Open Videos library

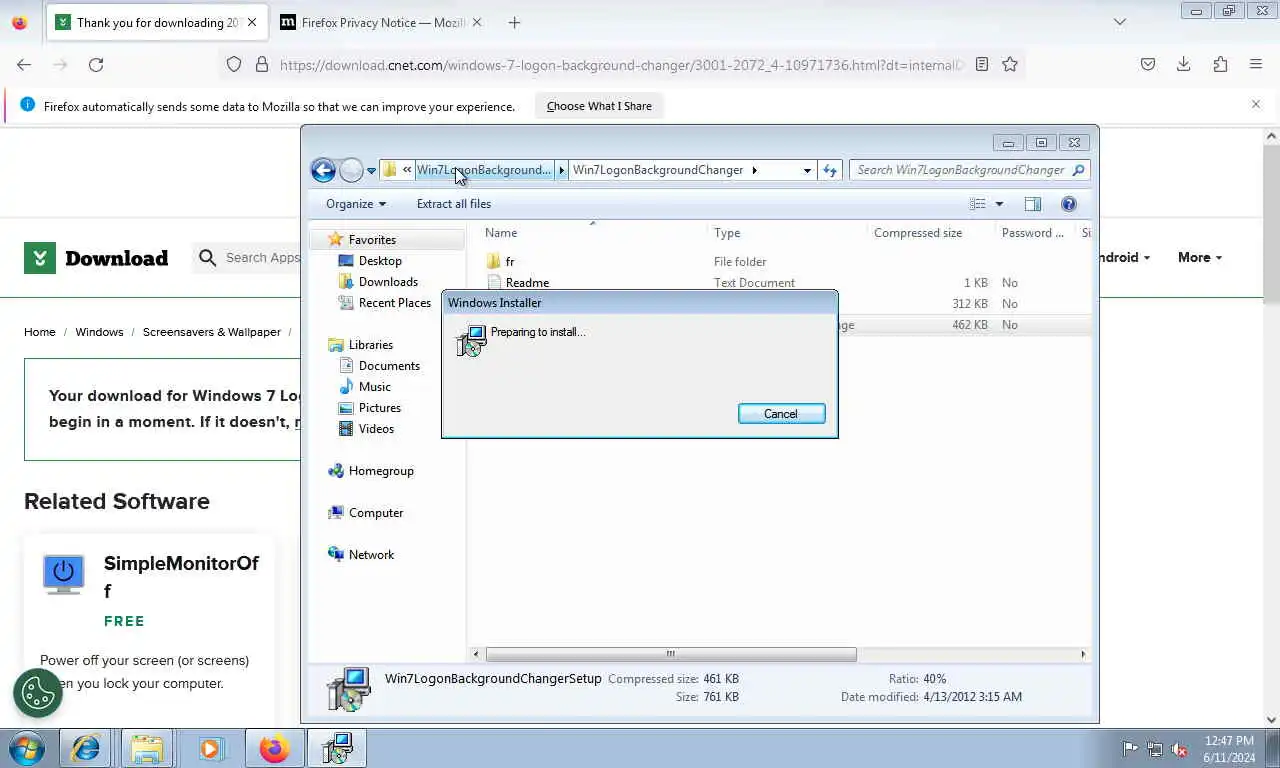(x=376, y=429)
